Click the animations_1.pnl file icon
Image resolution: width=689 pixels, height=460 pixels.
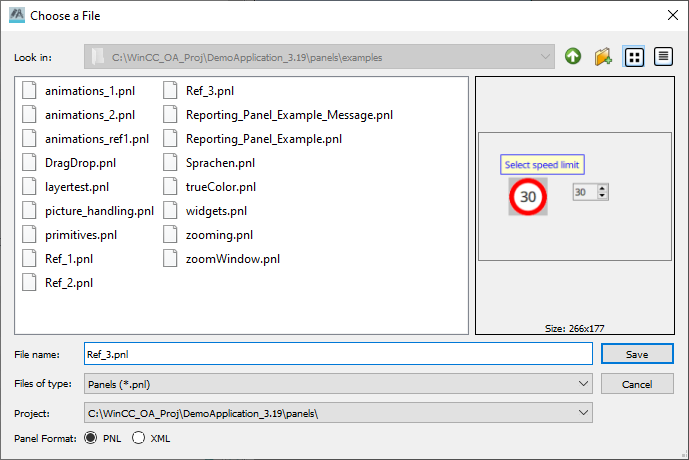(x=30, y=91)
